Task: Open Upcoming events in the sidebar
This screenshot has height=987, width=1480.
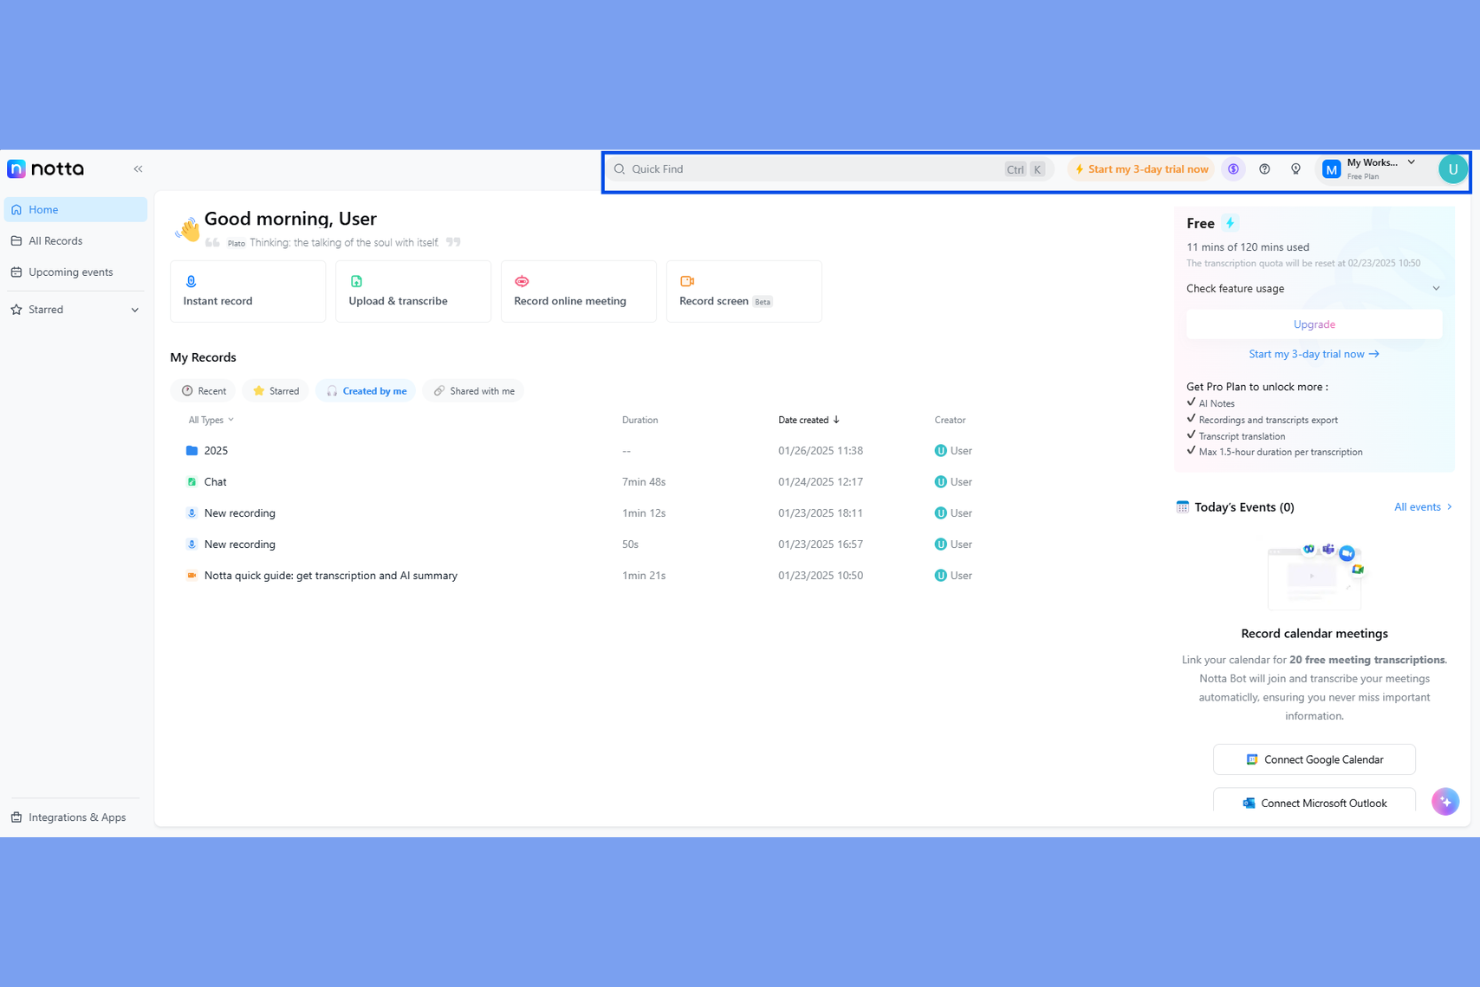Action: tap(68, 271)
